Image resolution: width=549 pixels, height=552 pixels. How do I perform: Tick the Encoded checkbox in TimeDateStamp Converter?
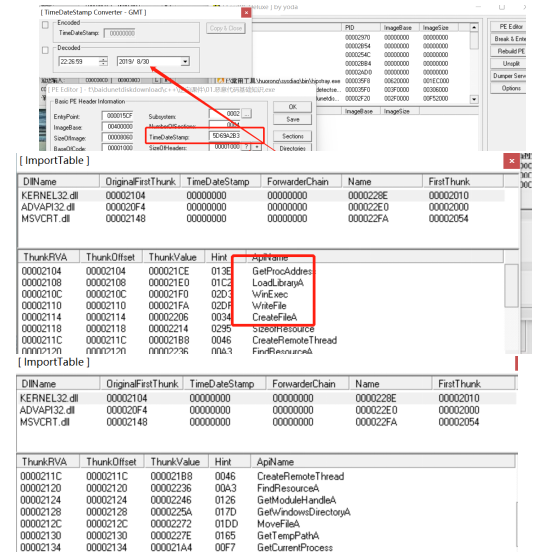45,25
